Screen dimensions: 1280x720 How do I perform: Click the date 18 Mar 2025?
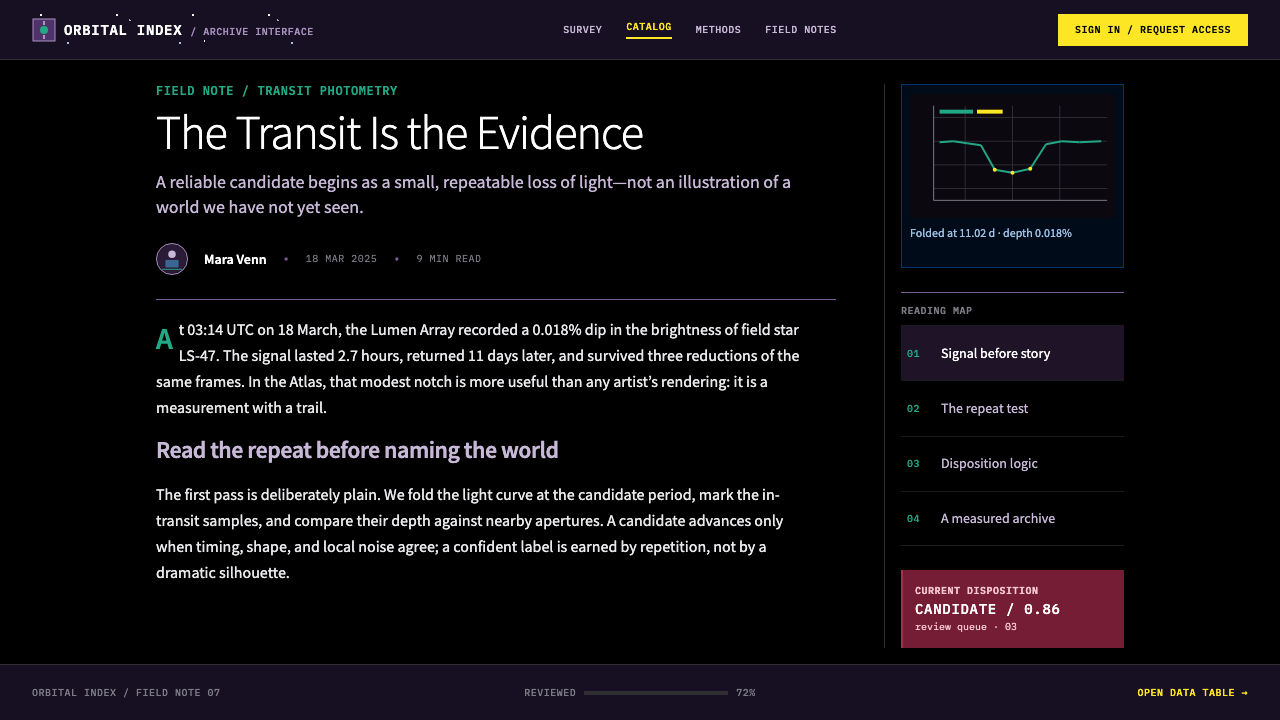pos(341,259)
